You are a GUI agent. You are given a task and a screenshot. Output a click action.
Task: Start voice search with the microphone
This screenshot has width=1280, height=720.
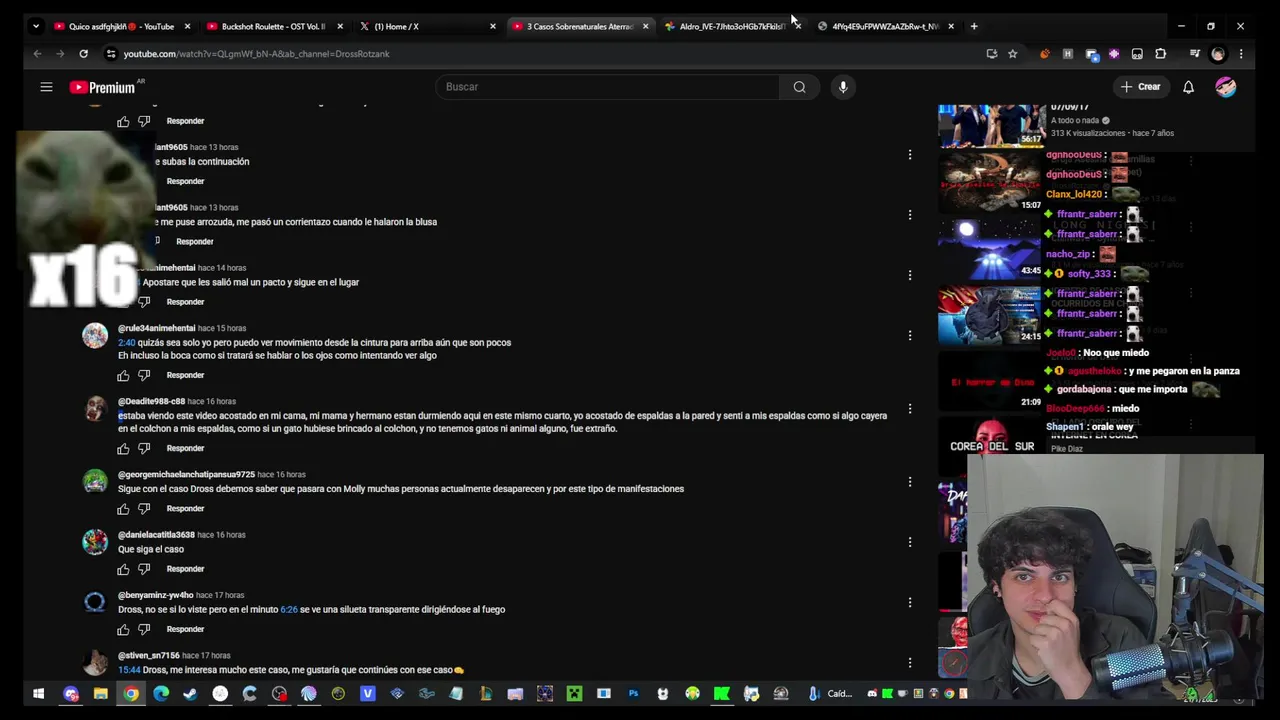coord(843,87)
